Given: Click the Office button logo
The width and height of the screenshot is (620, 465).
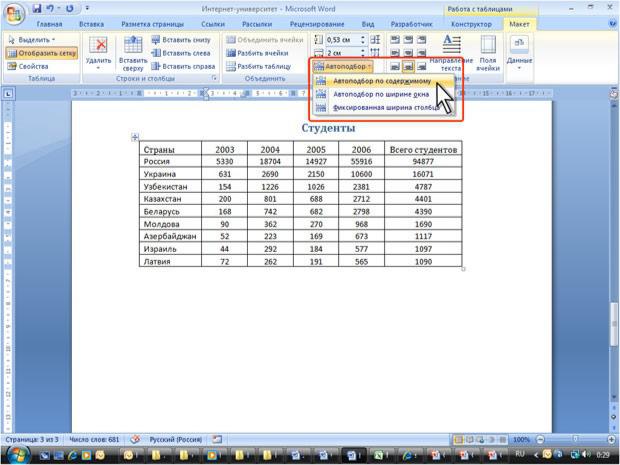Looking at the screenshot, I should pyautogui.click(x=15, y=13).
